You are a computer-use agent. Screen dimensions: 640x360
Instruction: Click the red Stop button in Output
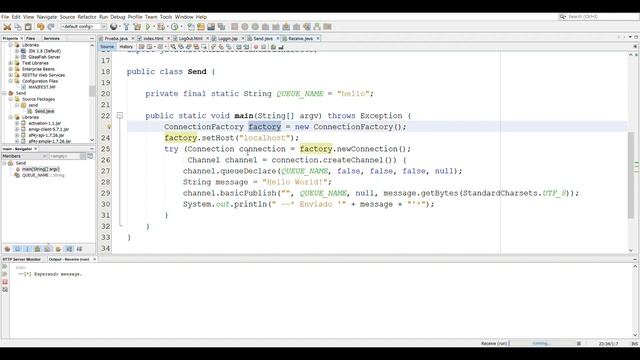point(5,282)
